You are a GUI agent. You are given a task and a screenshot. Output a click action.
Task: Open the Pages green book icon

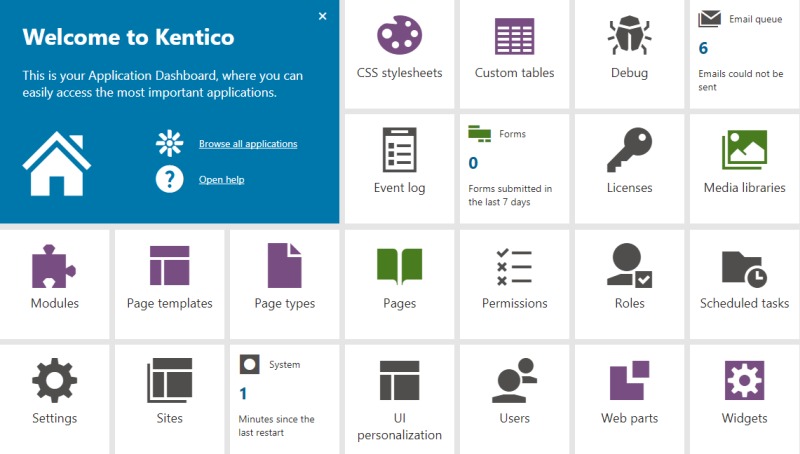coord(399,266)
